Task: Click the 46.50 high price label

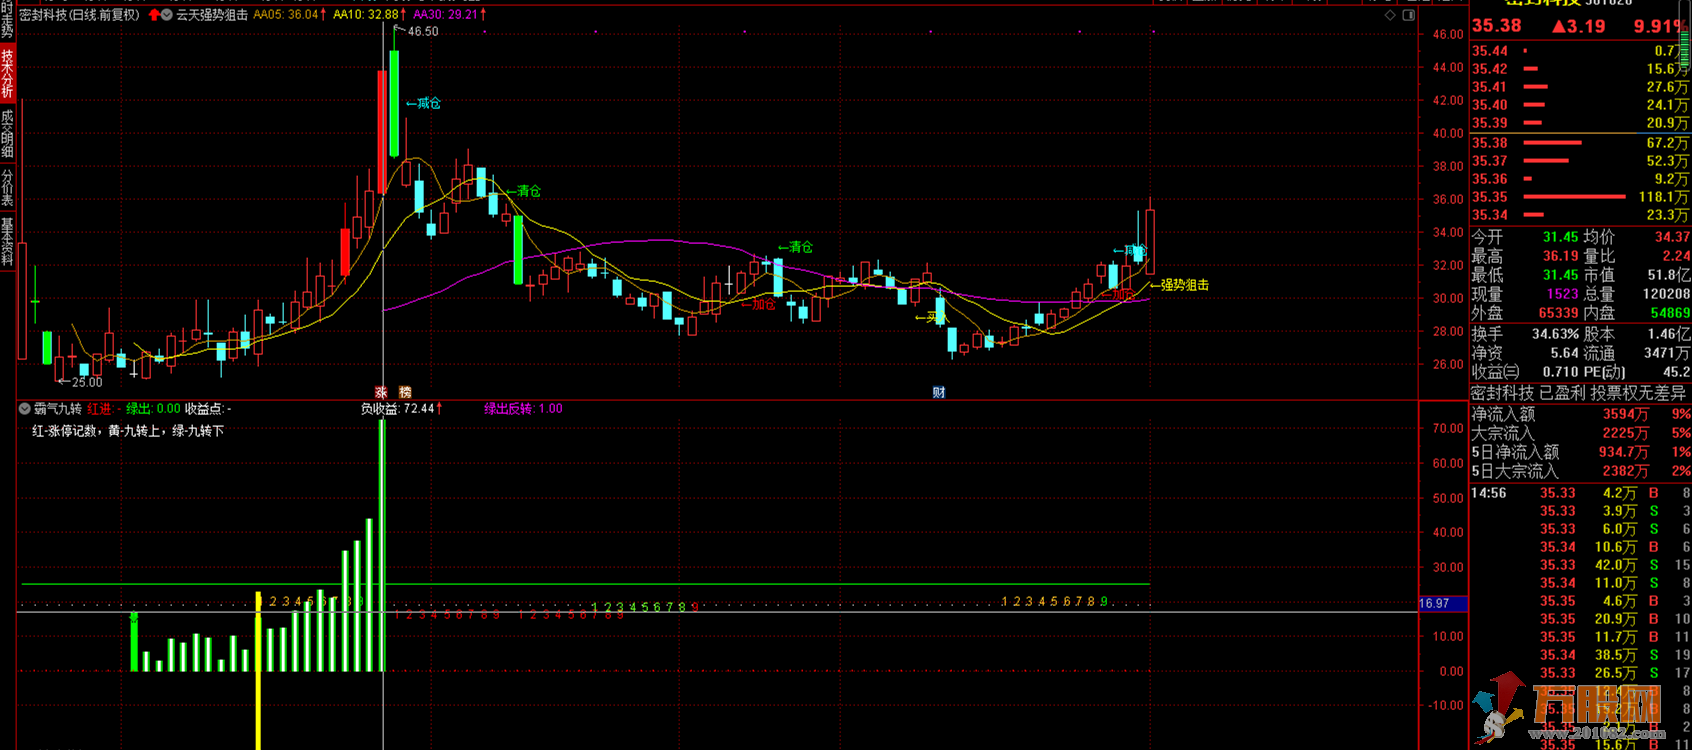Action: [422, 32]
